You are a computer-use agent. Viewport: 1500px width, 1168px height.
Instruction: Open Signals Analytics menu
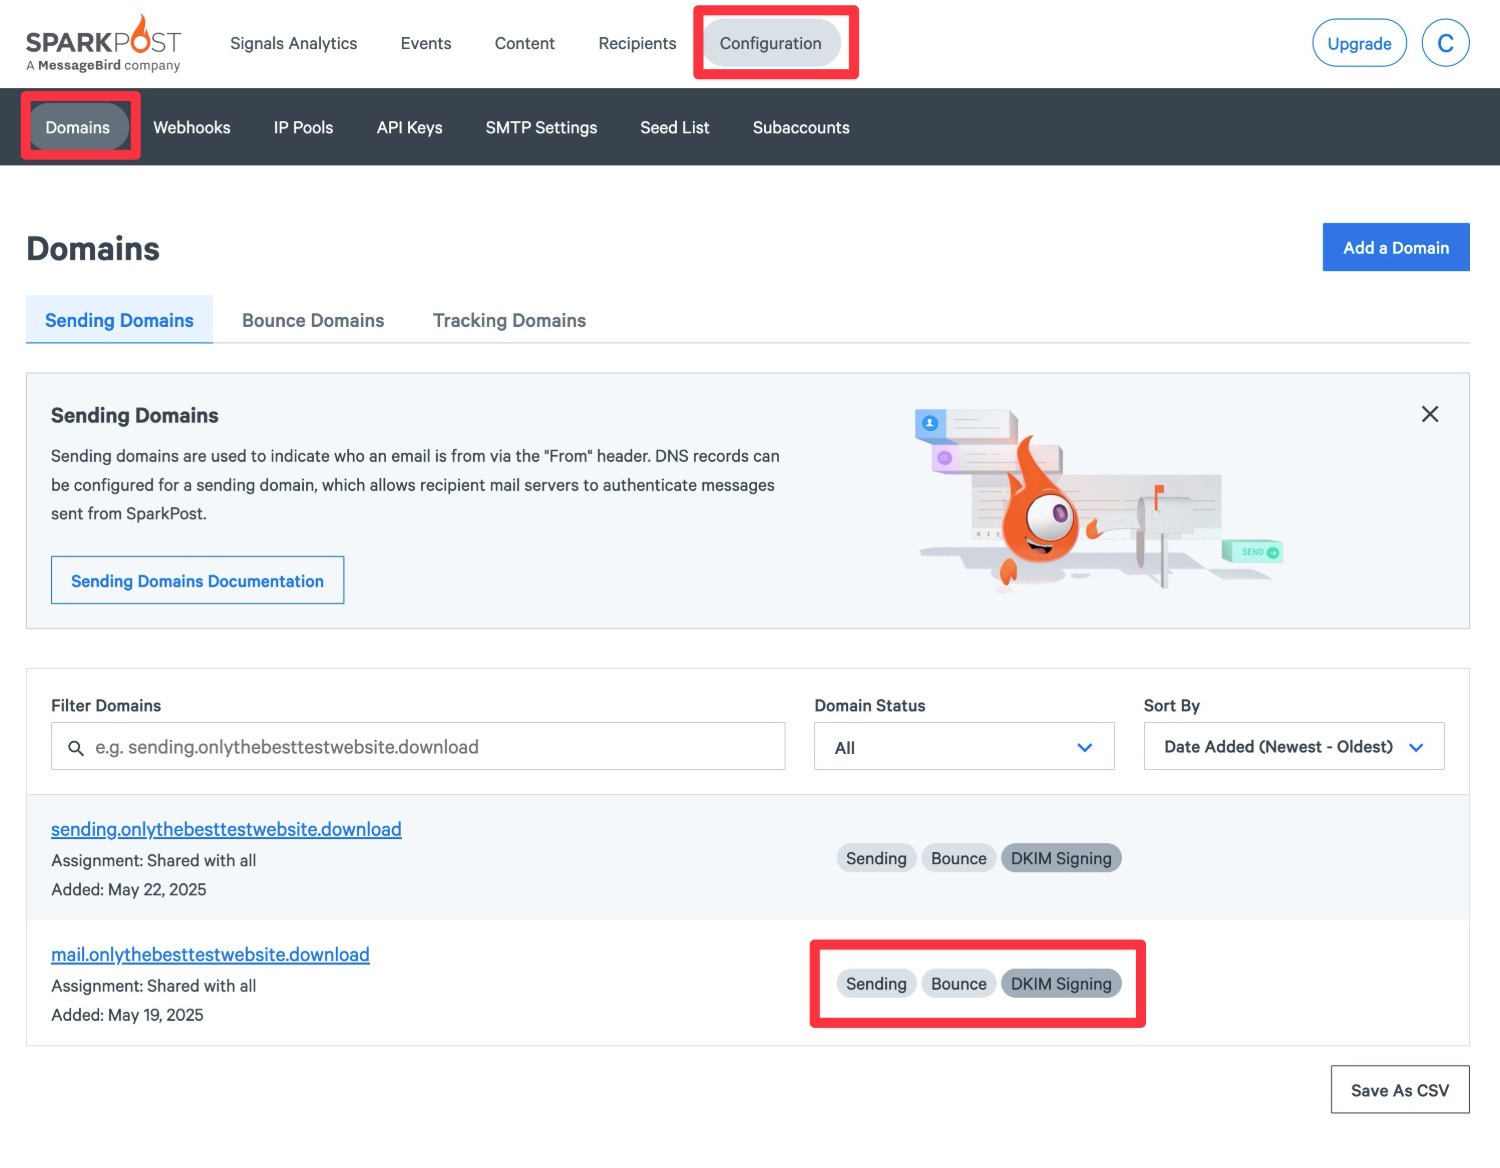pos(293,43)
